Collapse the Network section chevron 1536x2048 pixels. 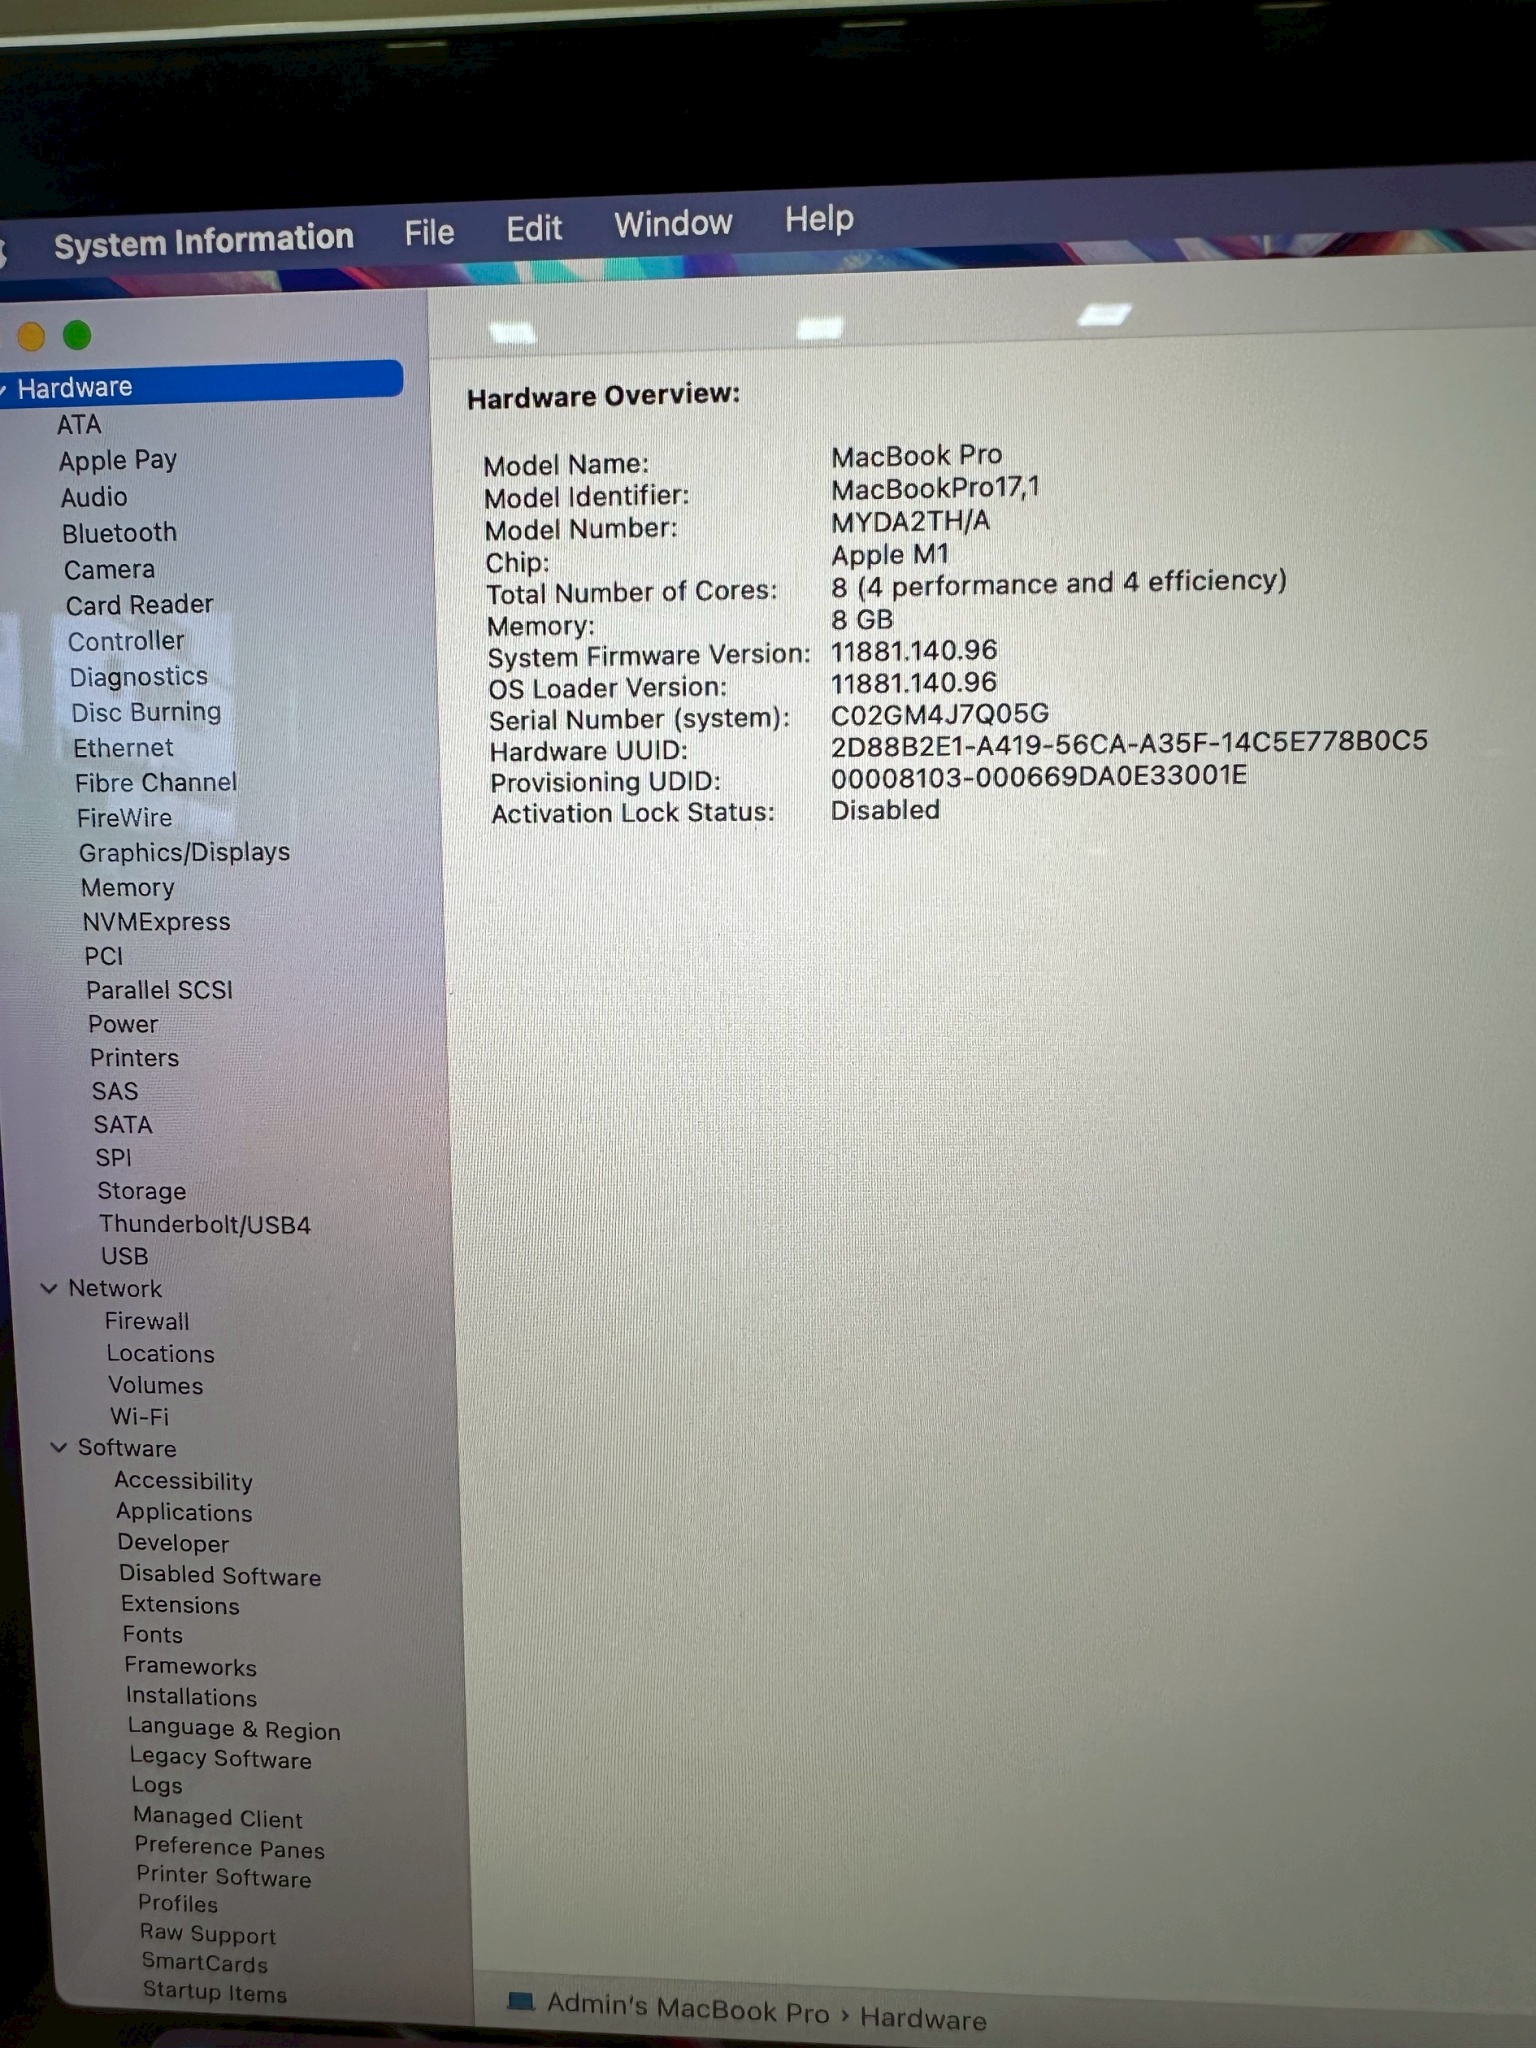(x=48, y=1289)
